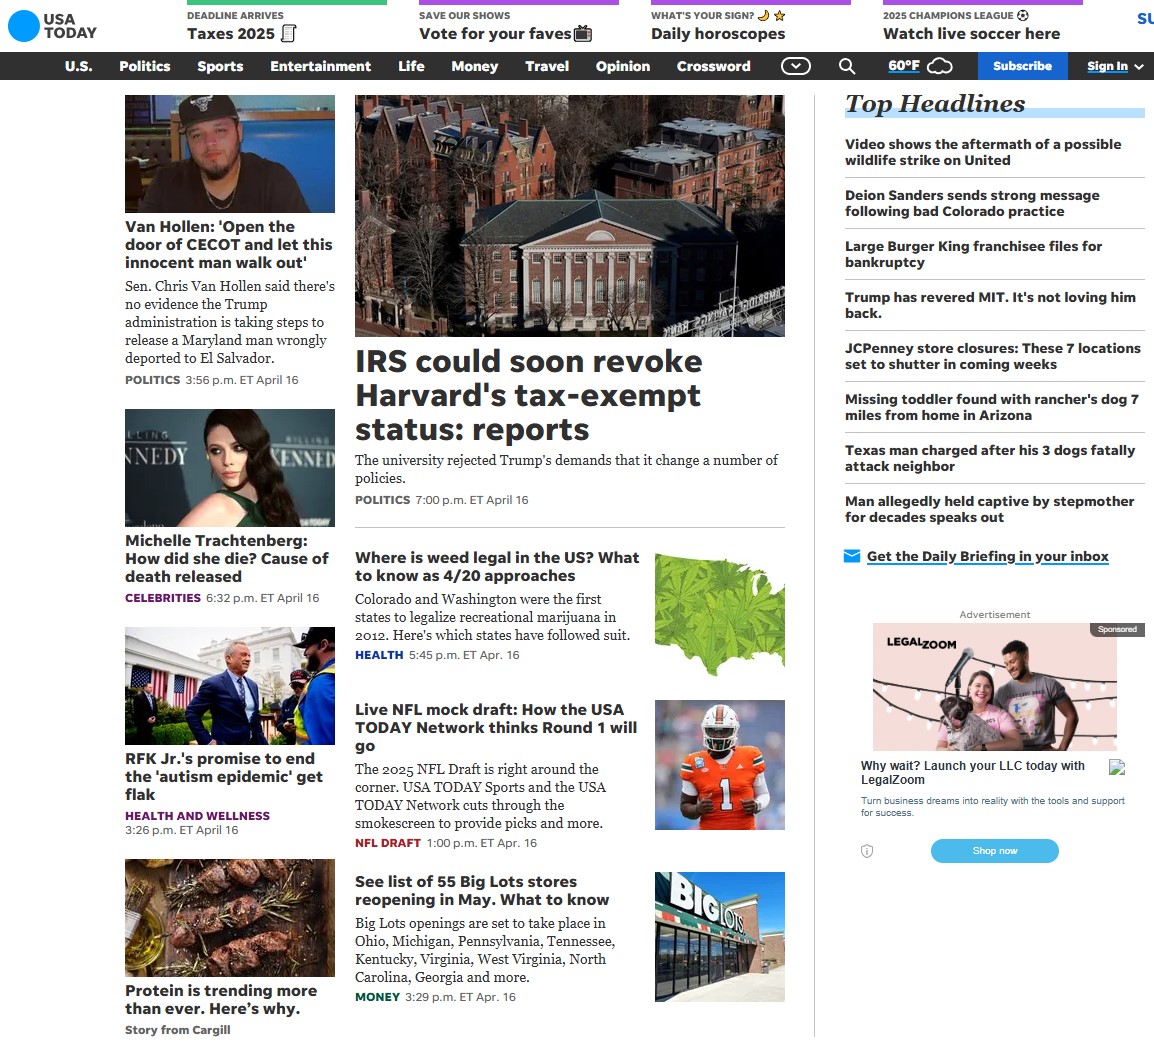
Task: Open Where is weed legal in the US article
Action: point(497,567)
